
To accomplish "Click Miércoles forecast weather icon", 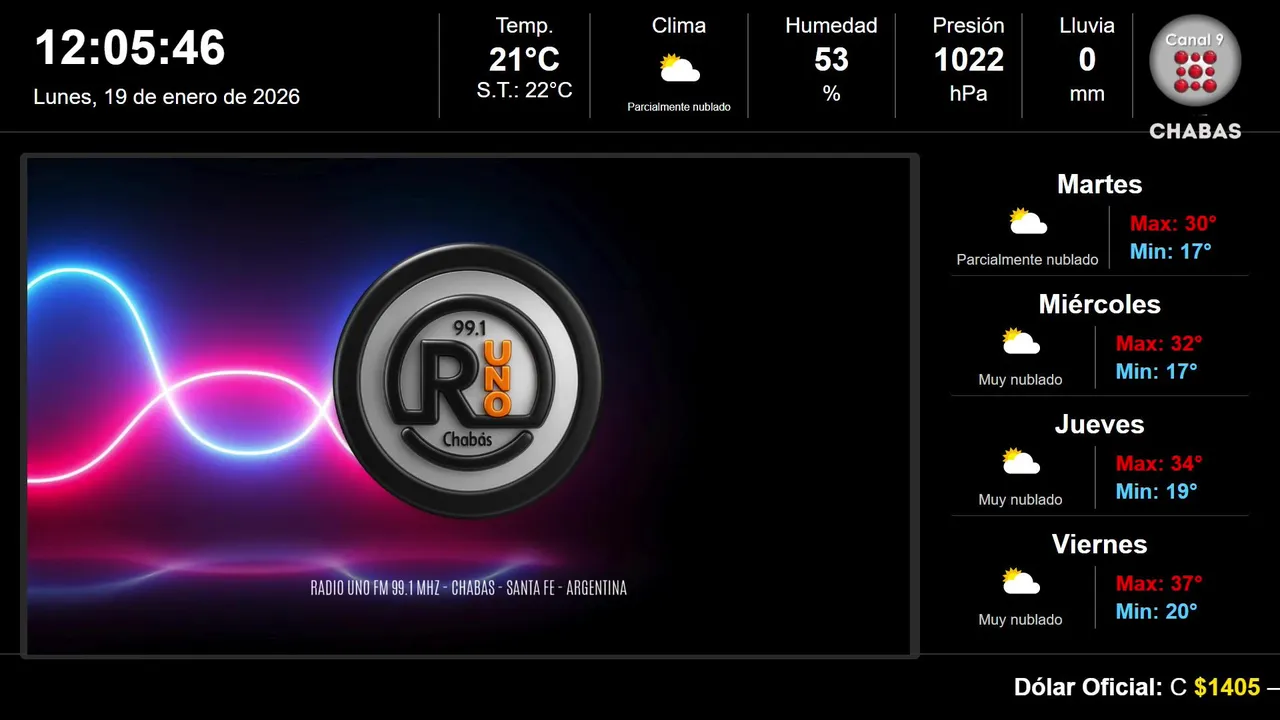I will [1020, 341].
